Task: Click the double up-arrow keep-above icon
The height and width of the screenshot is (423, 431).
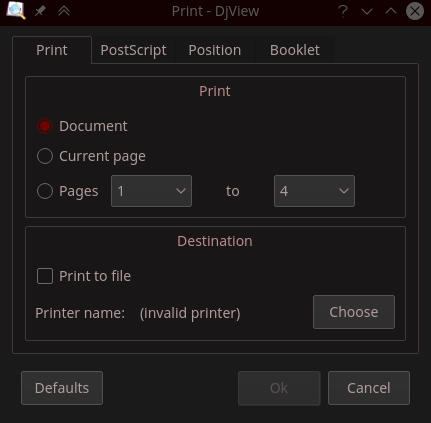Action: 64,11
